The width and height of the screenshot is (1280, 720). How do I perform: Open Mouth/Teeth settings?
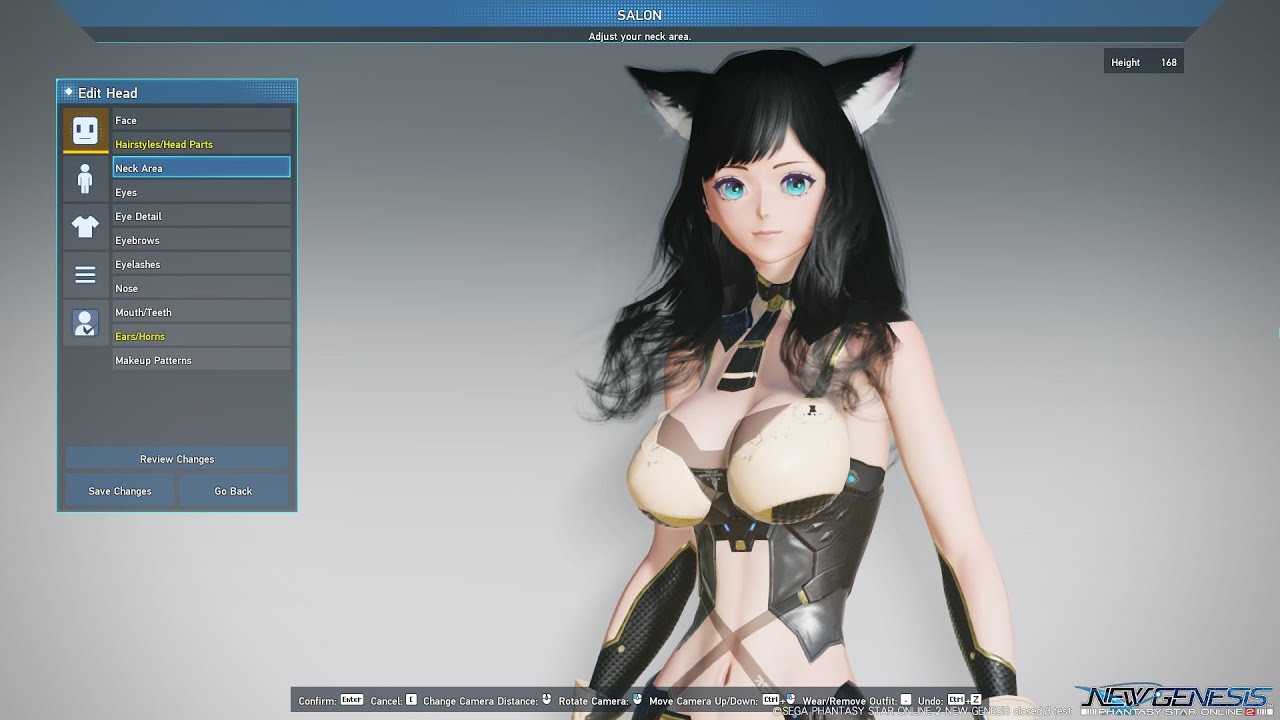[x=201, y=312]
